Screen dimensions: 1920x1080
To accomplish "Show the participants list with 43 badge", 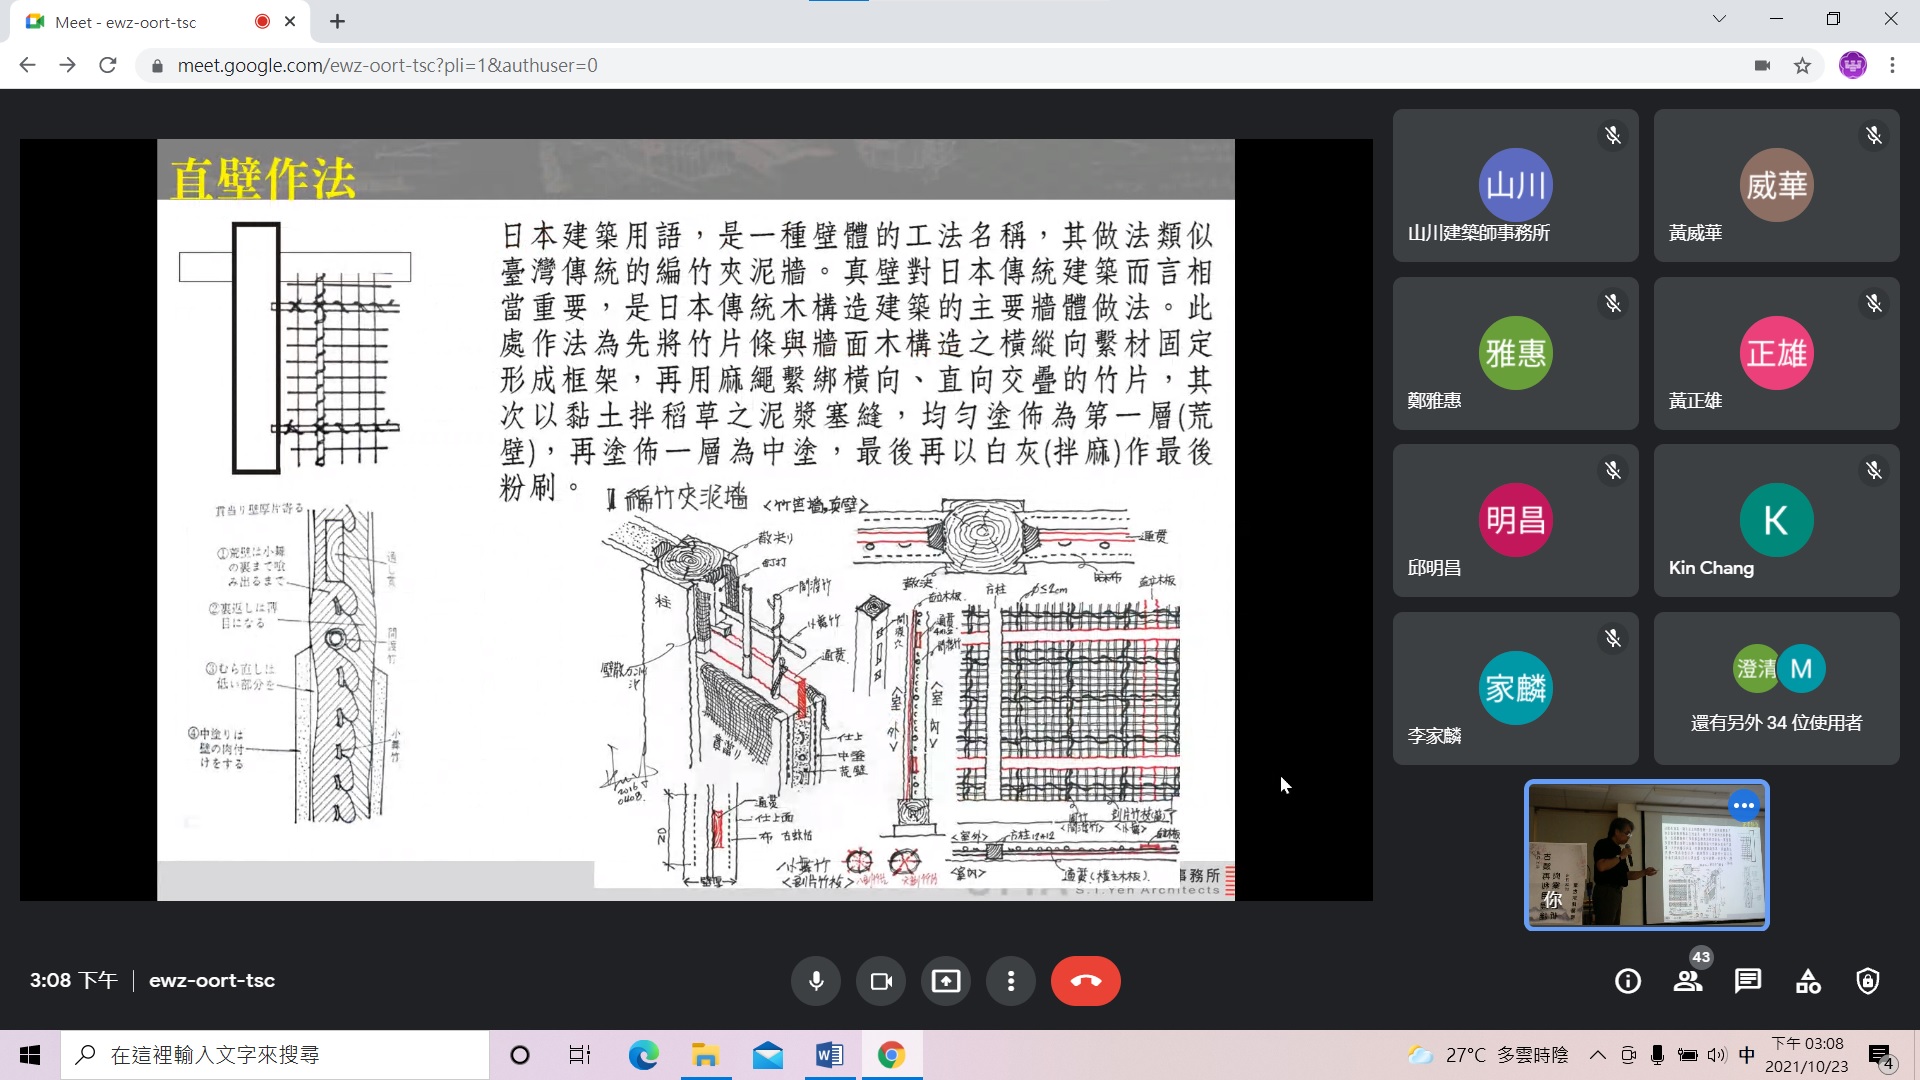I will point(1688,981).
